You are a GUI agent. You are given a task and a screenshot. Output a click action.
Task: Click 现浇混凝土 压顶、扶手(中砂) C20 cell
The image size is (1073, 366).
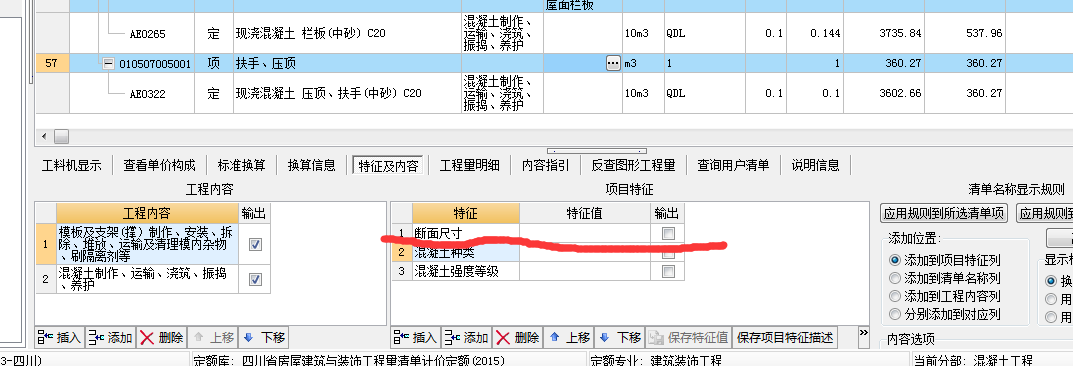[x=347, y=93]
